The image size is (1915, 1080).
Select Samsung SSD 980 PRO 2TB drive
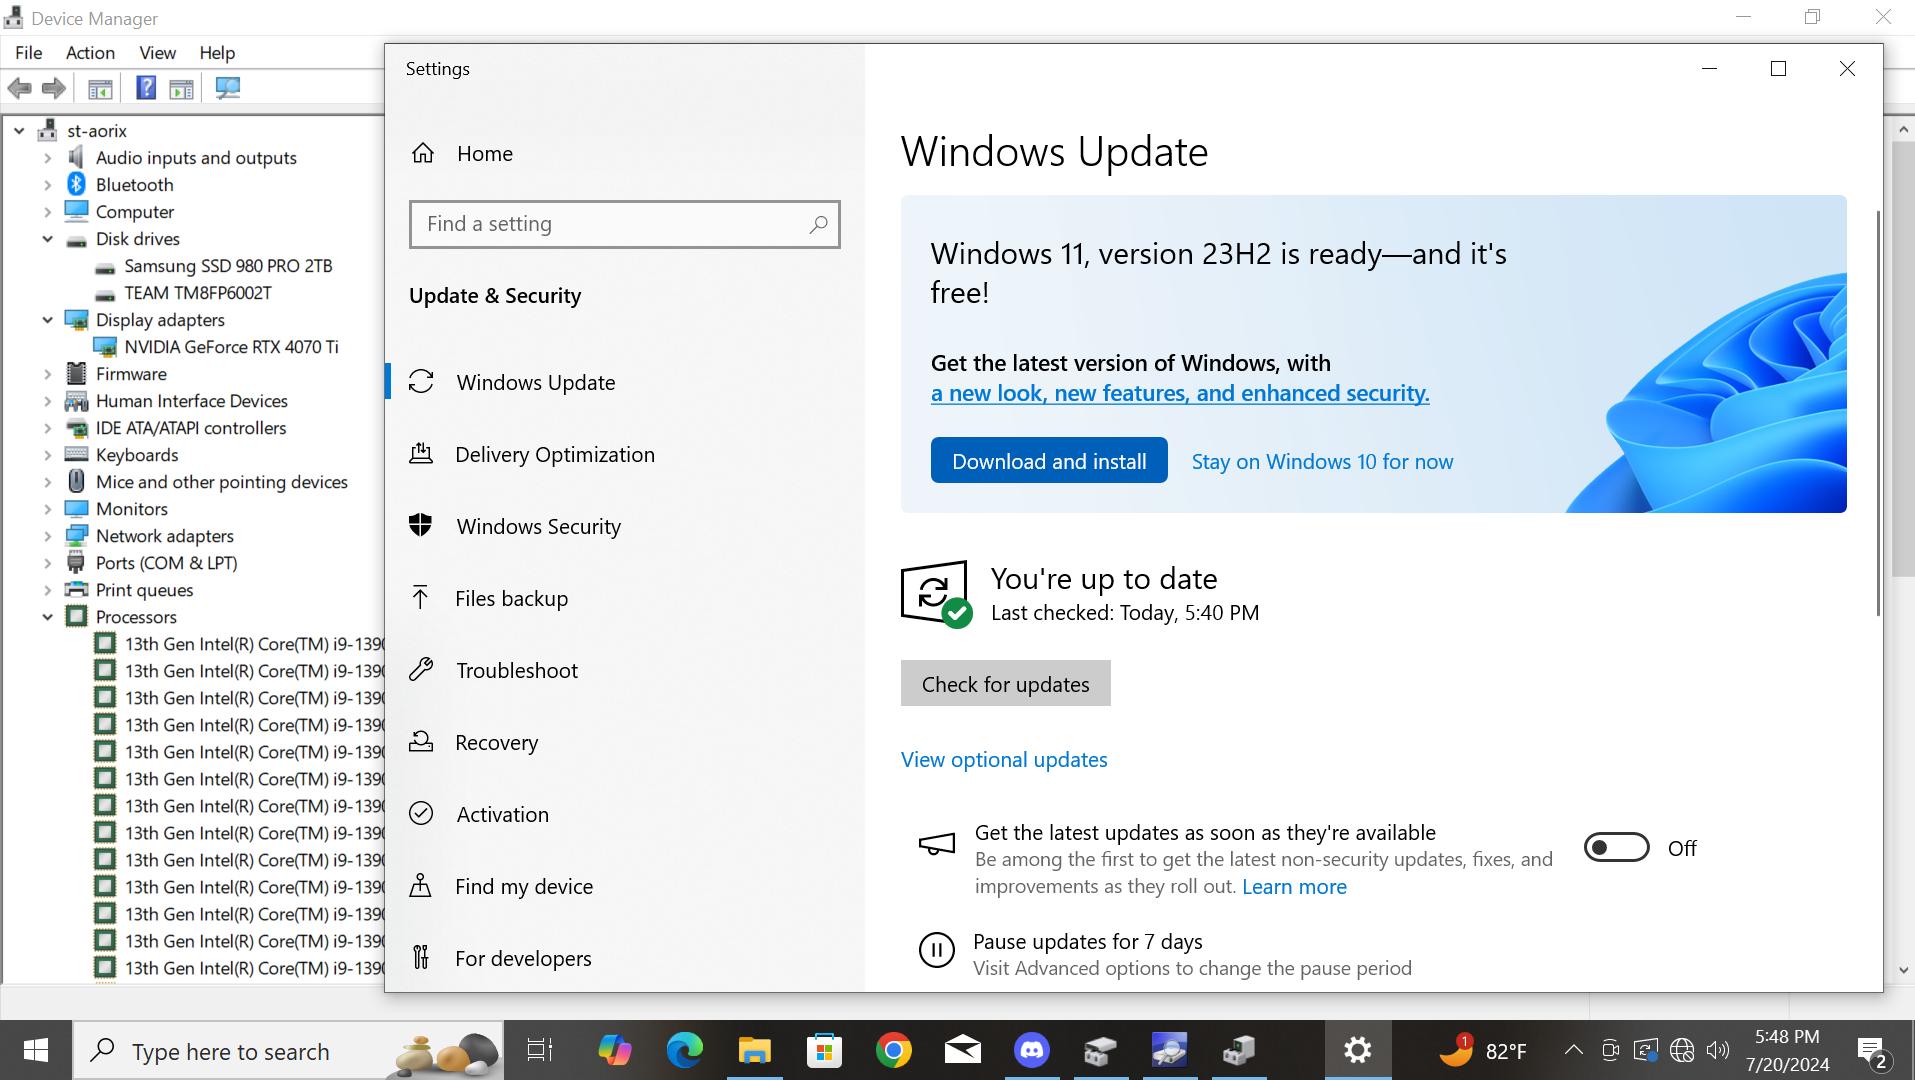tap(228, 266)
